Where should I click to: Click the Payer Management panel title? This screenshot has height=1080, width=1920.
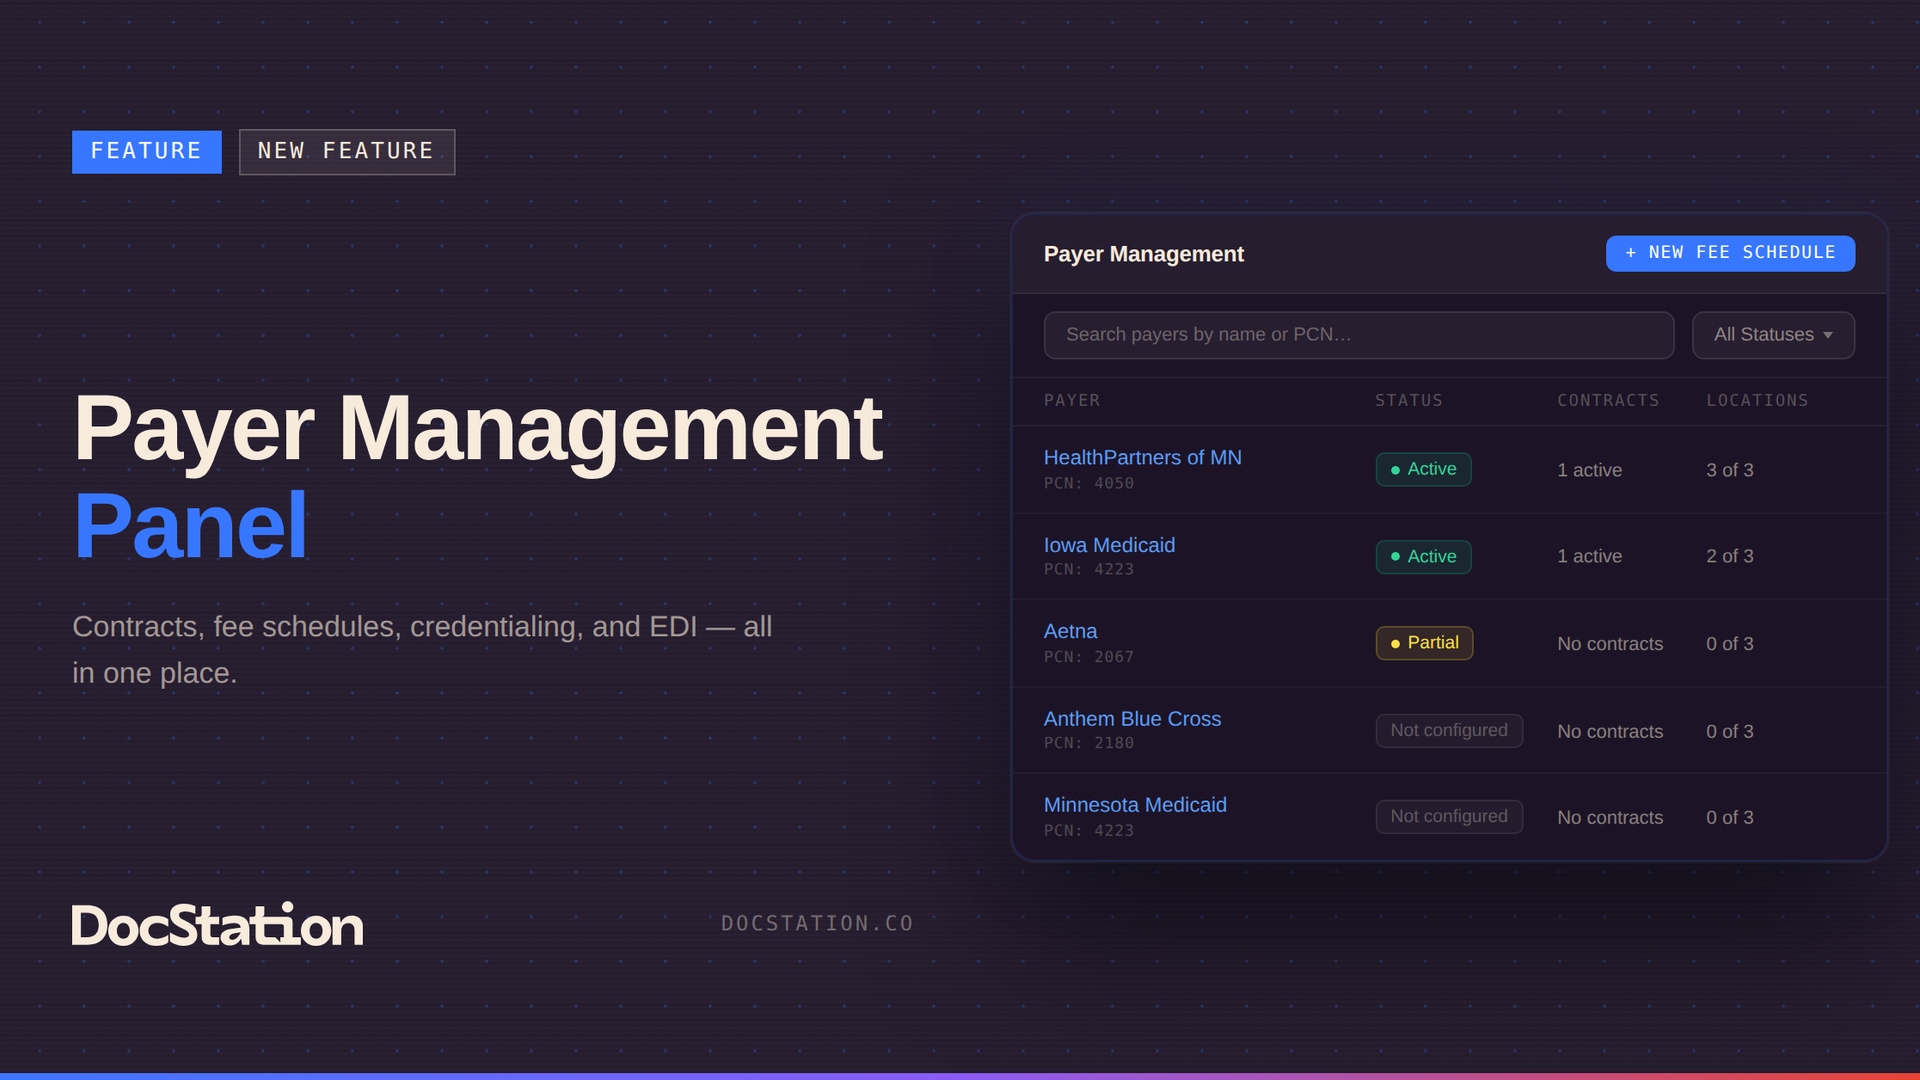point(1144,254)
